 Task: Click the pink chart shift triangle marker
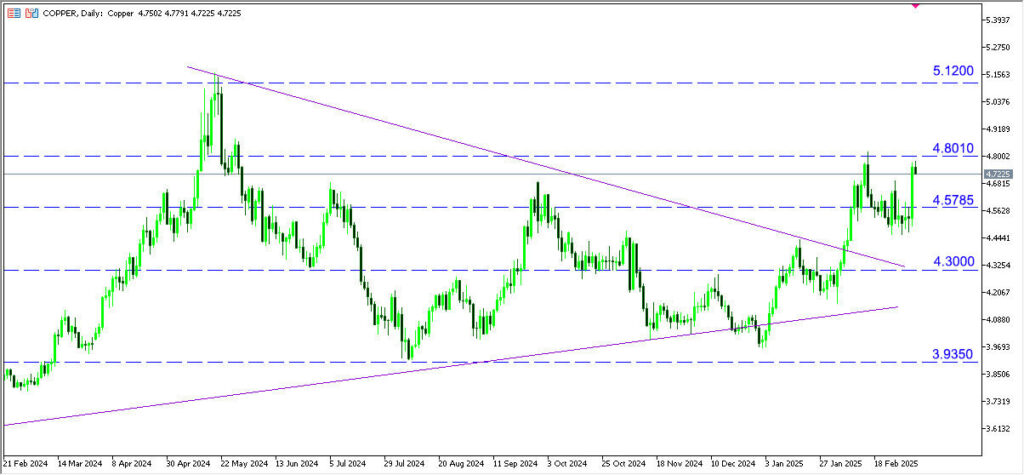click(915, 4)
